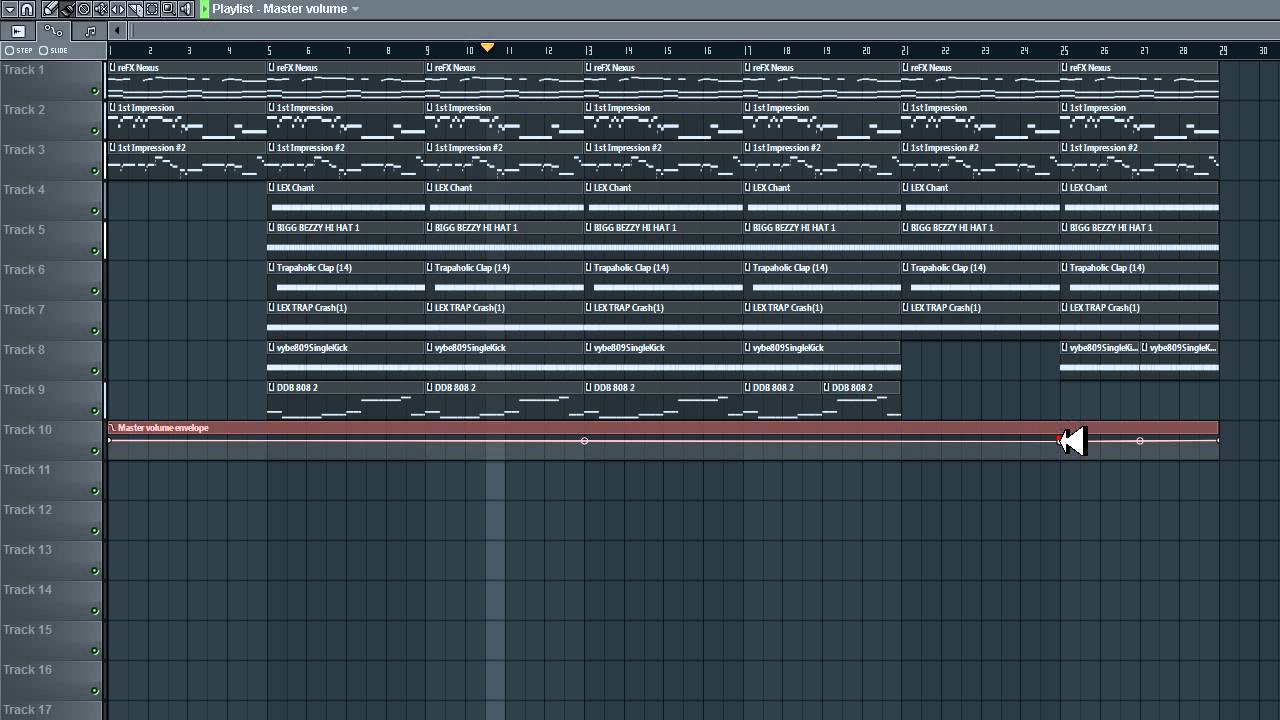Select the envelope control point at bar 13

(585, 441)
